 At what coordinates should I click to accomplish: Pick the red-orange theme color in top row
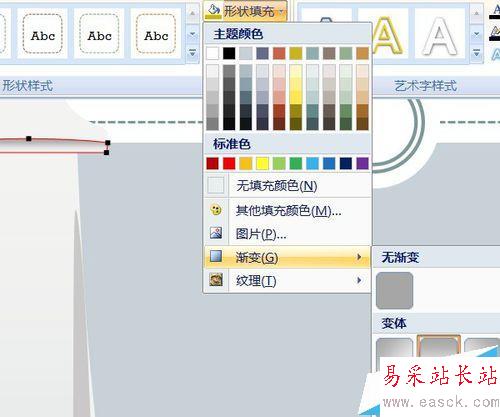[279, 53]
